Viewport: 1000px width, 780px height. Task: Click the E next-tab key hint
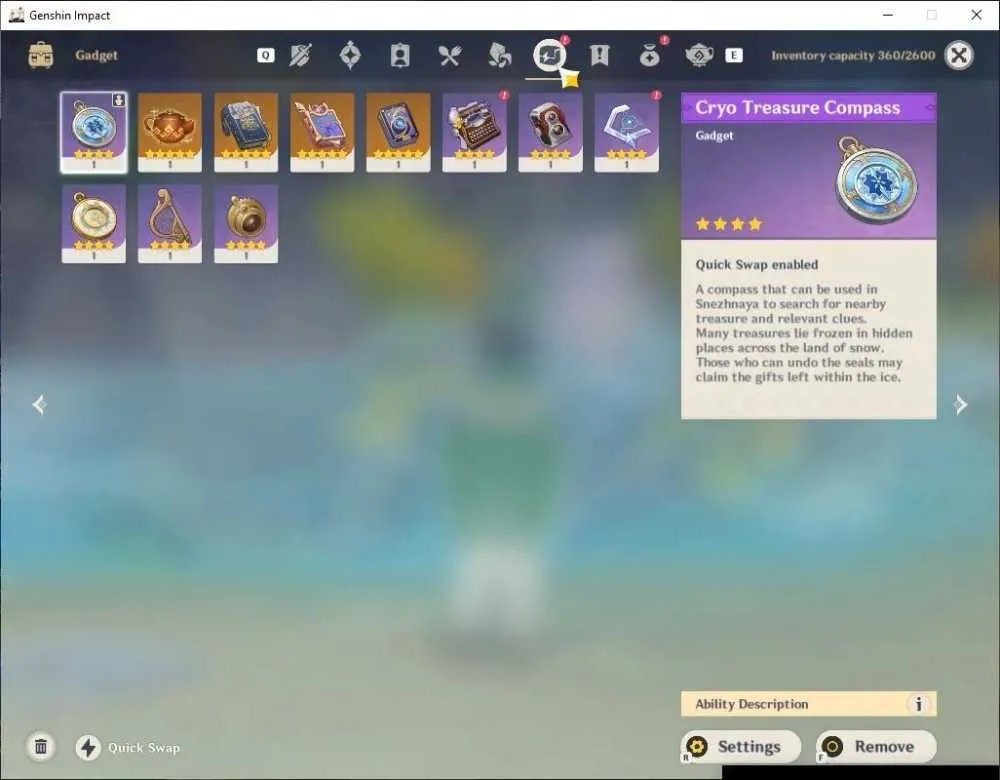click(733, 55)
